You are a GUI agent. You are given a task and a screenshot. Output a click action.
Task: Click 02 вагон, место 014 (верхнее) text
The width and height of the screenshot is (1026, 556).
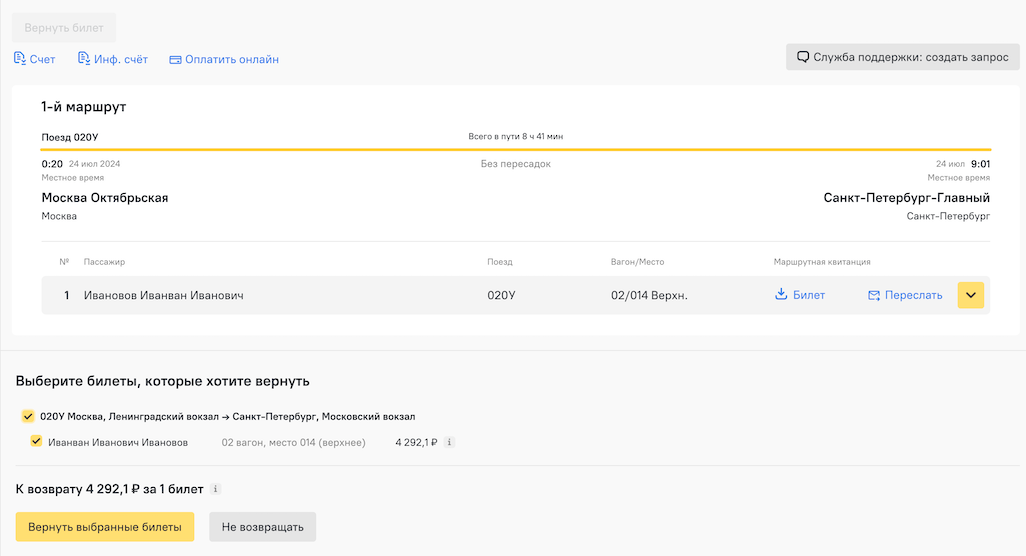(293, 443)
